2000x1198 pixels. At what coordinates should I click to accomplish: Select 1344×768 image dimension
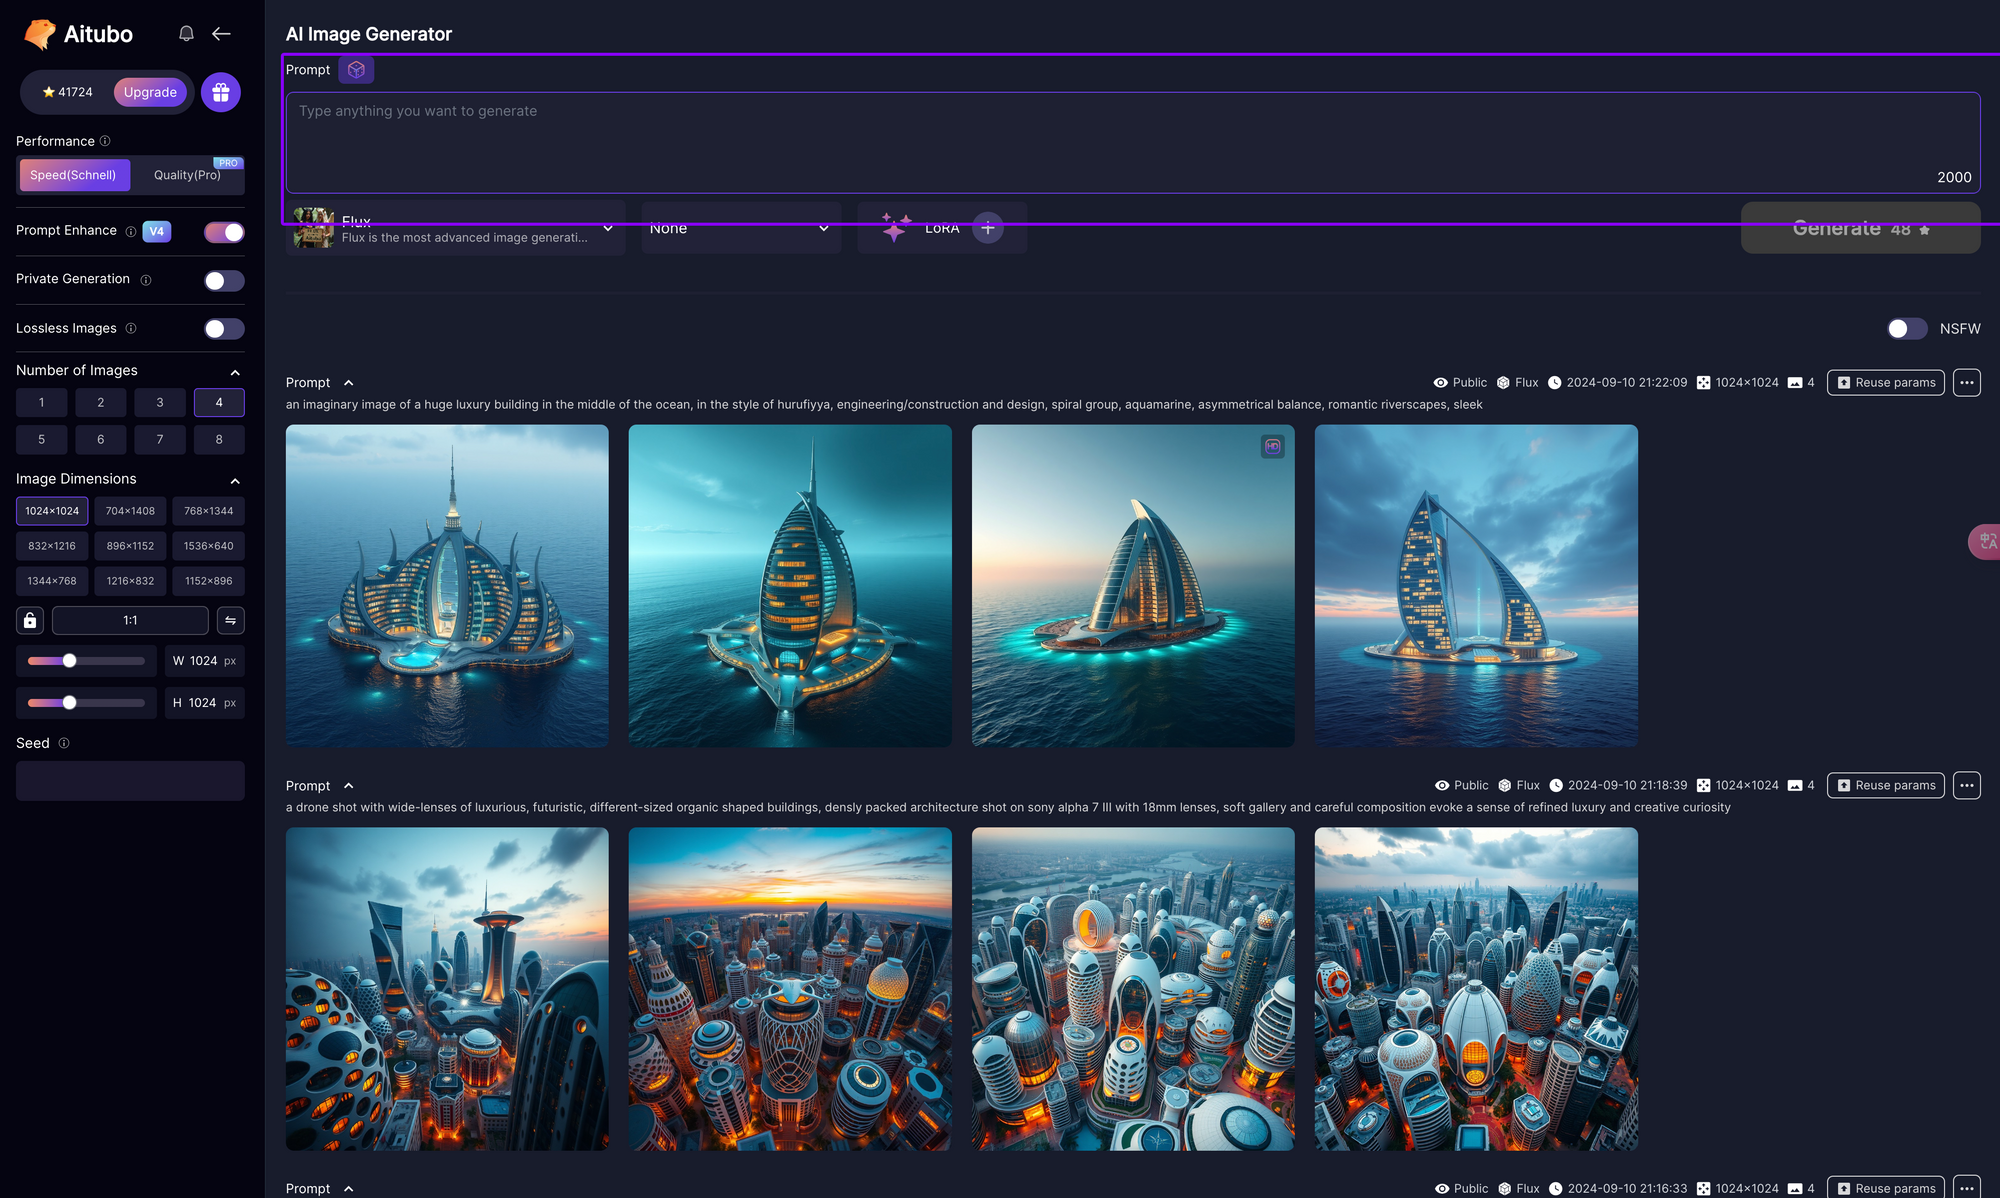[52, 581]
